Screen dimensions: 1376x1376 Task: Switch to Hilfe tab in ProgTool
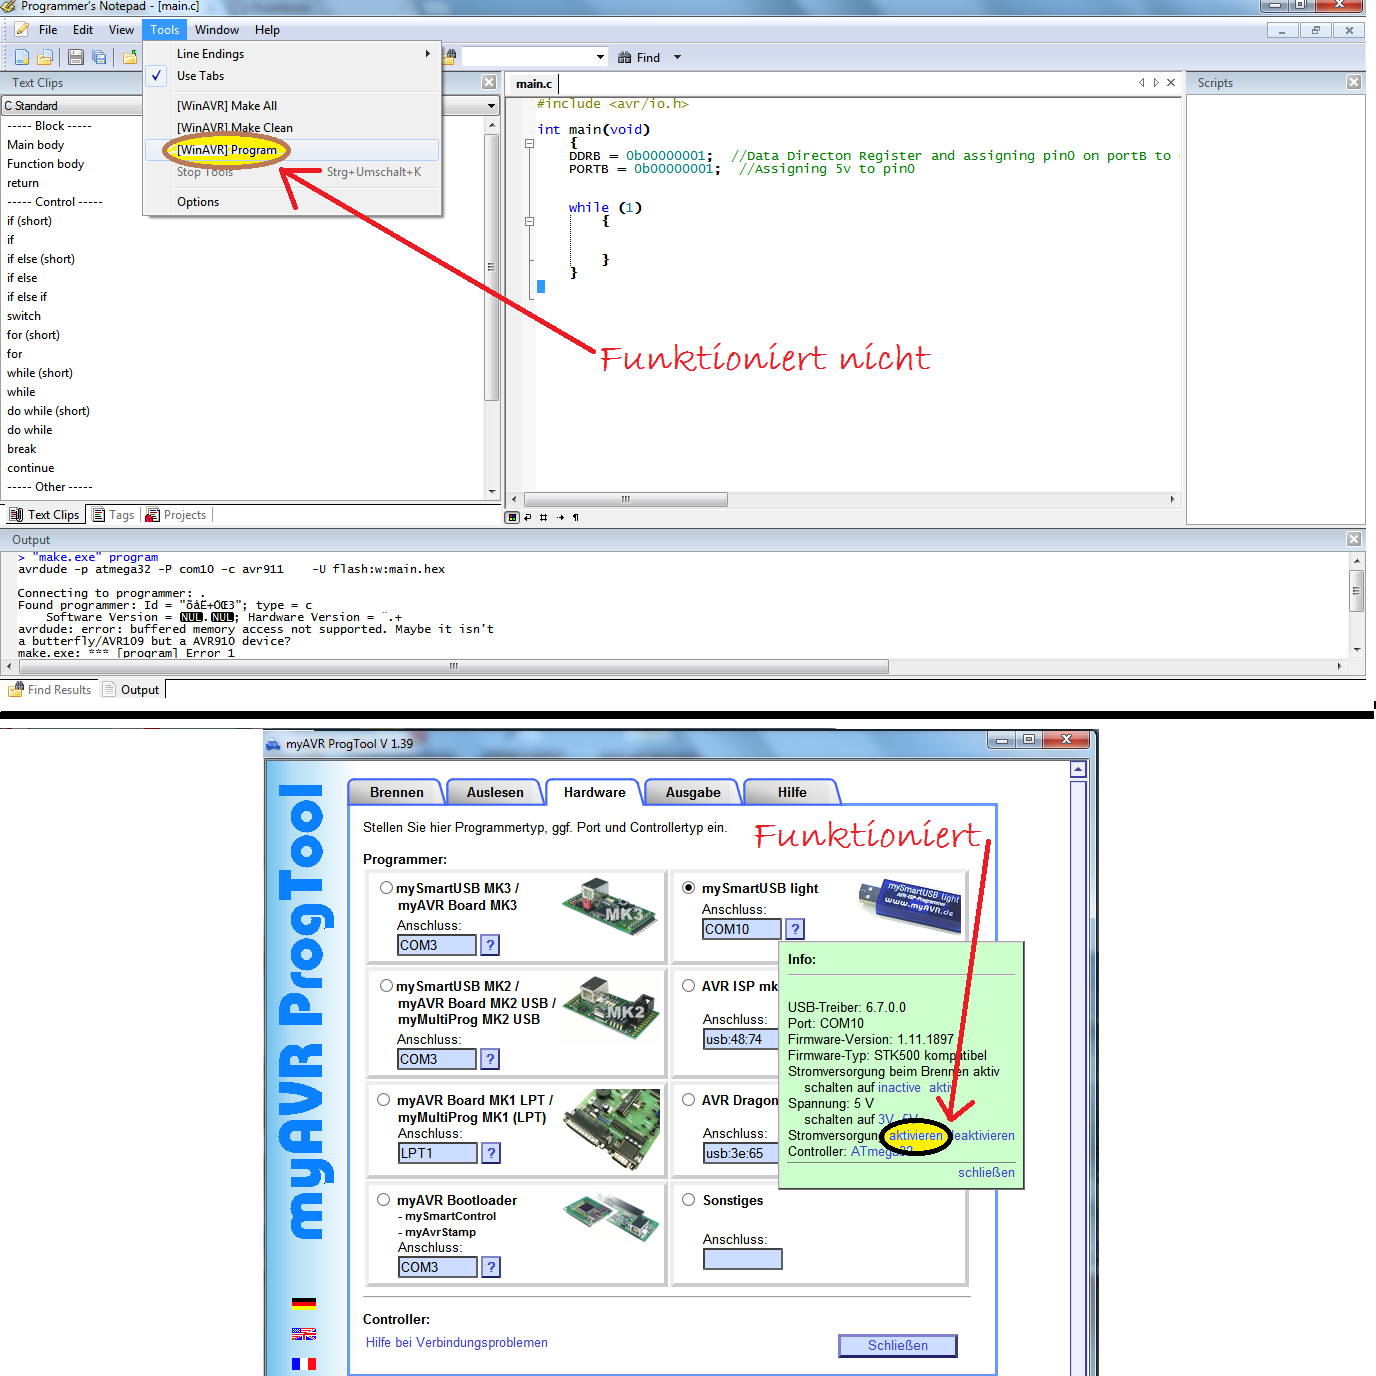pyautogui.click(x=792, y=792)
